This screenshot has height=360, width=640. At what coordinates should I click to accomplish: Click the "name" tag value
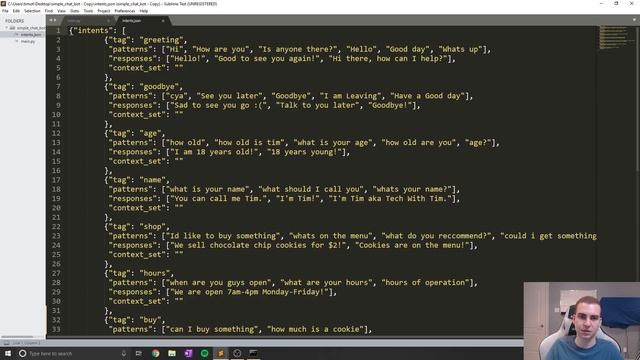coord(153,180)
